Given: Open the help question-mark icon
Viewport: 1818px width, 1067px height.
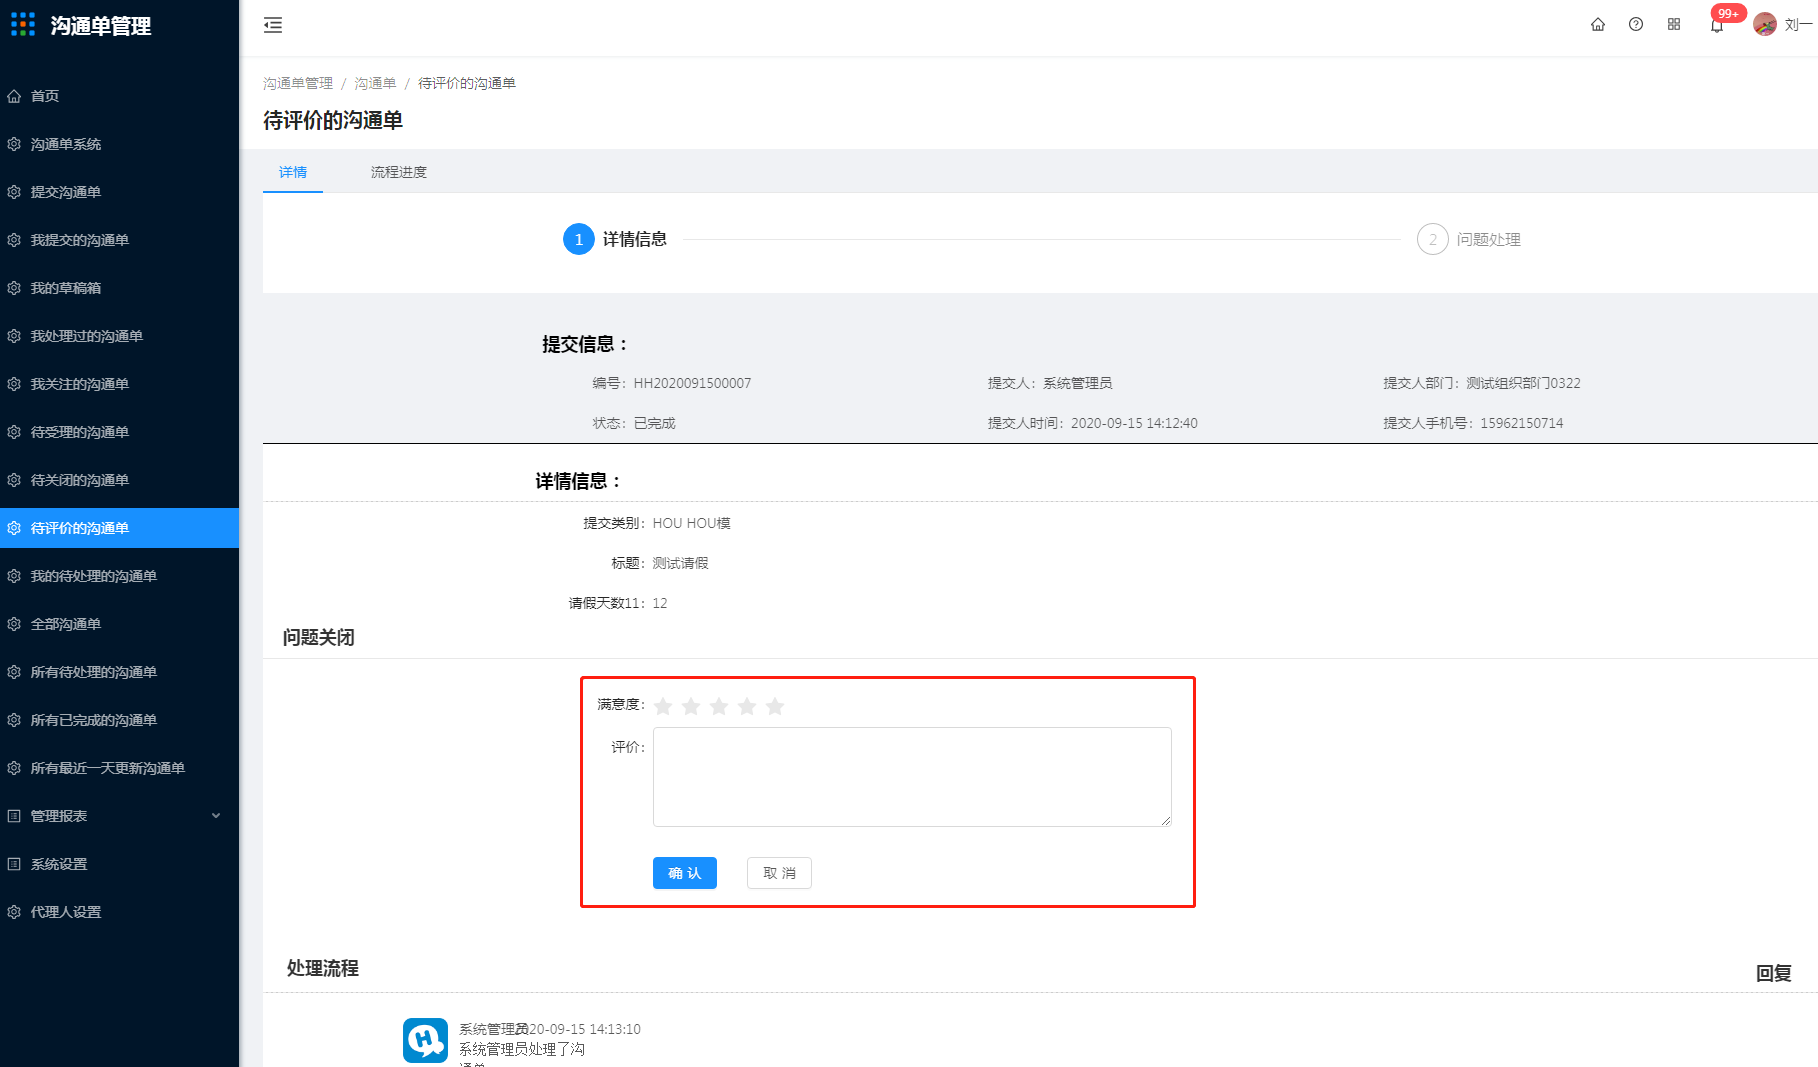Looking at the screenshot, I should (1636, 24).
